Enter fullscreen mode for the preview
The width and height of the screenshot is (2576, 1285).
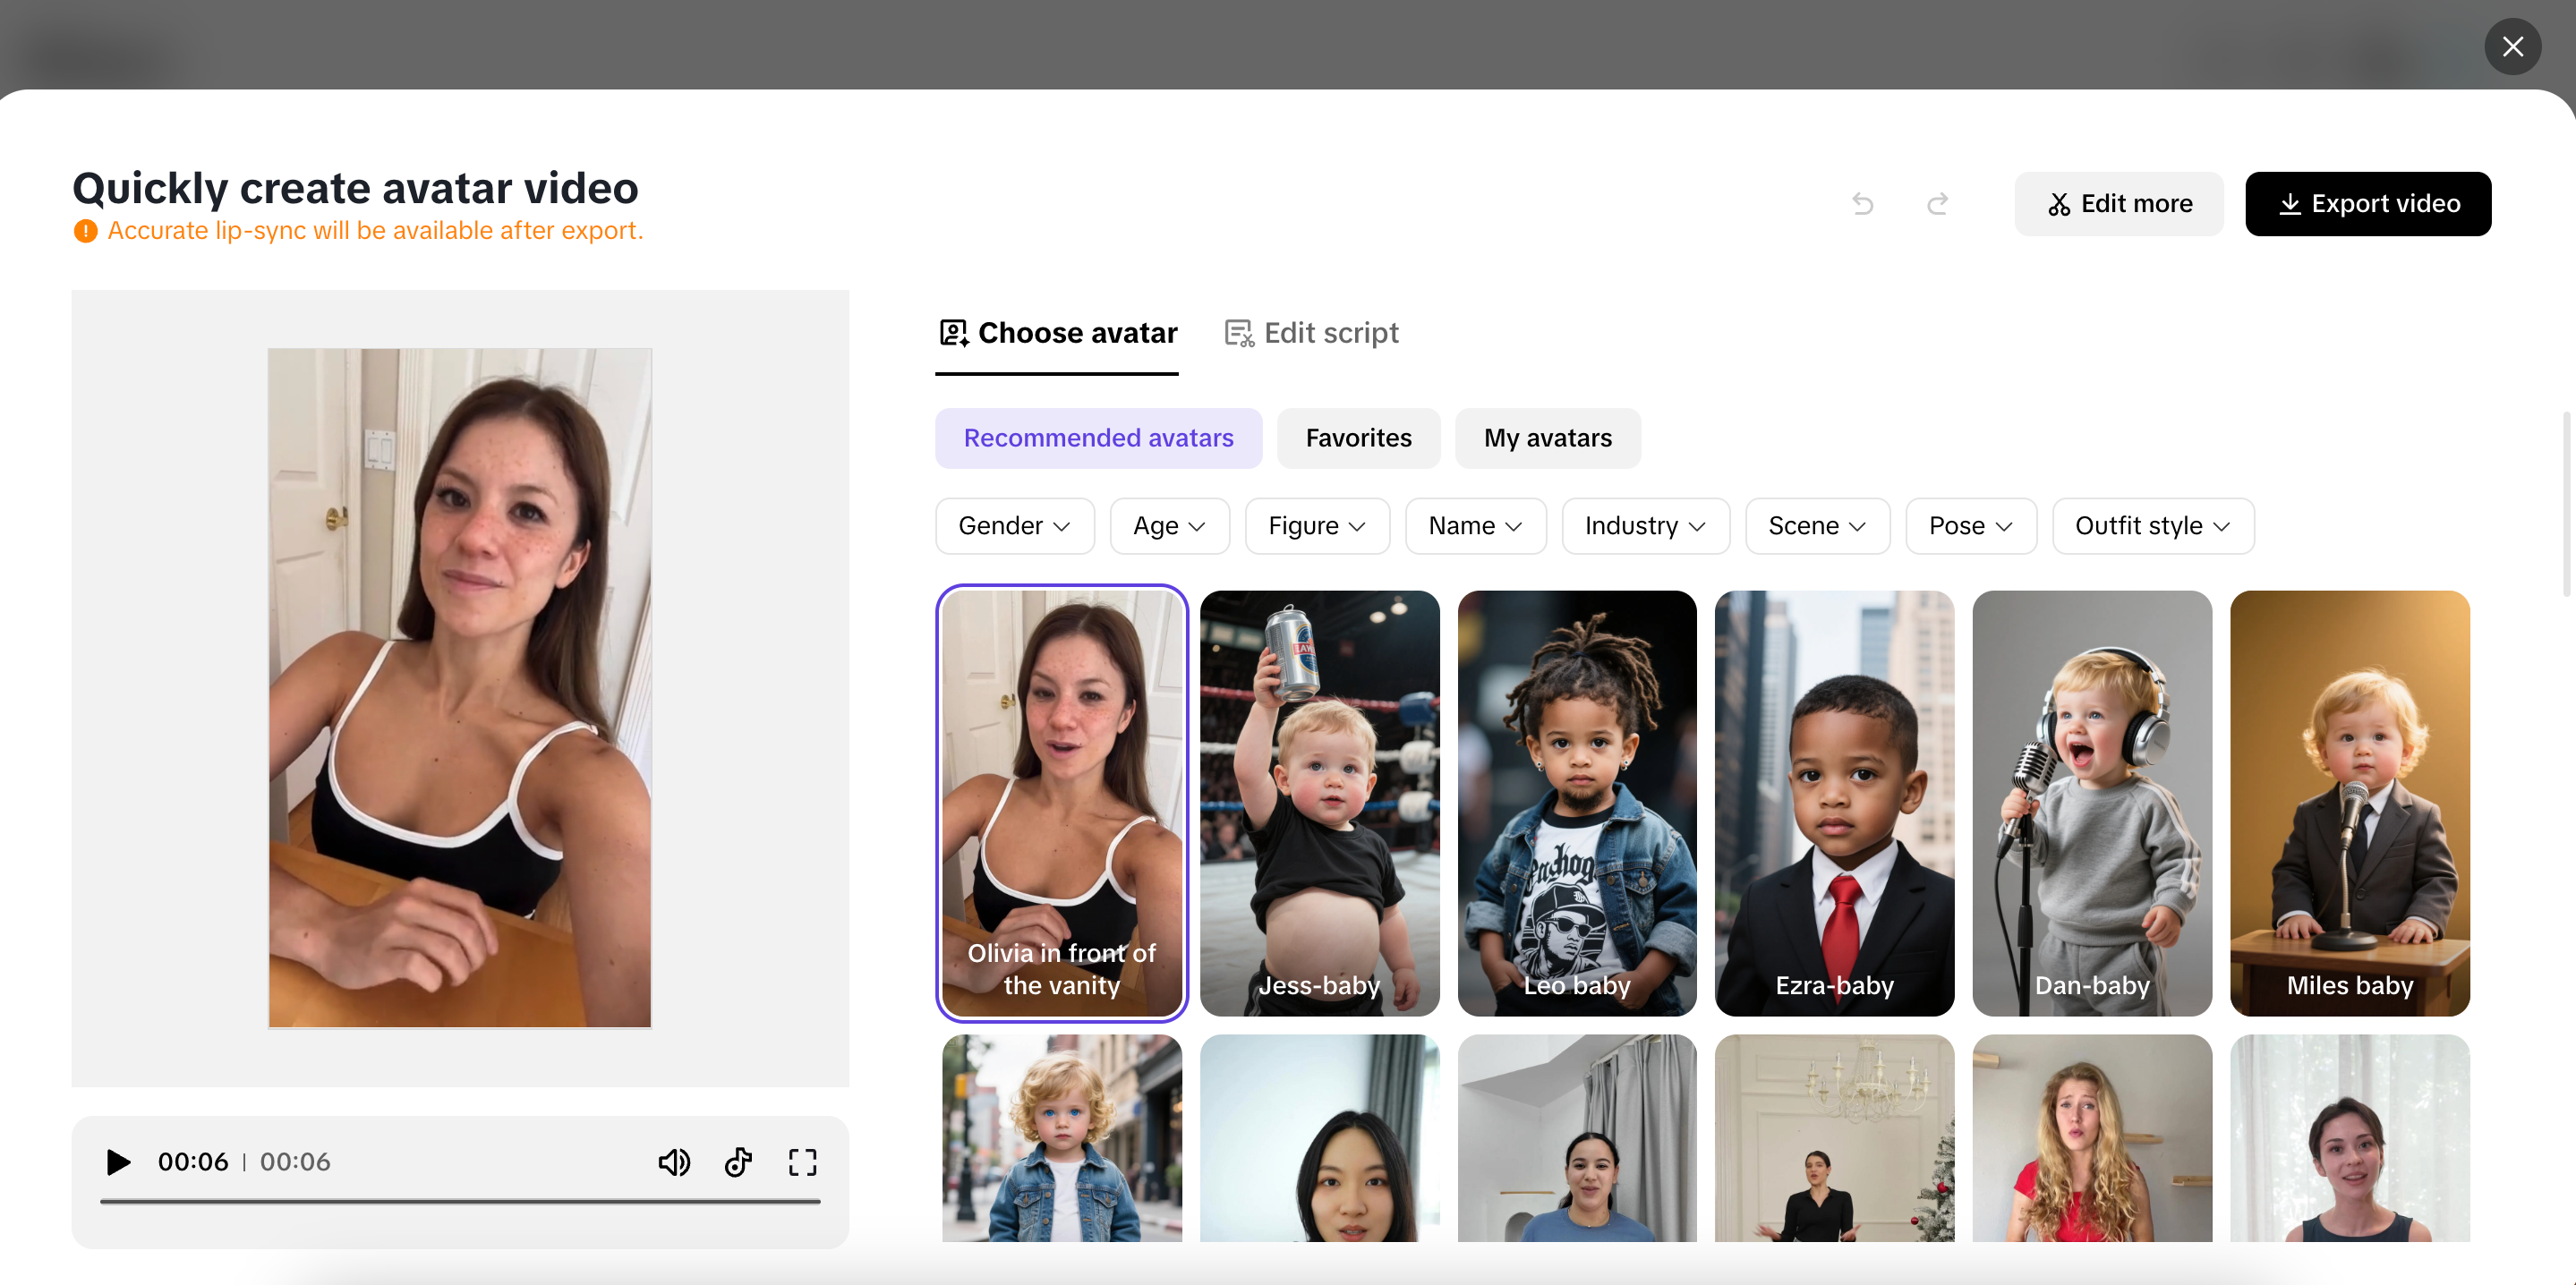(x=801, y=1162)
